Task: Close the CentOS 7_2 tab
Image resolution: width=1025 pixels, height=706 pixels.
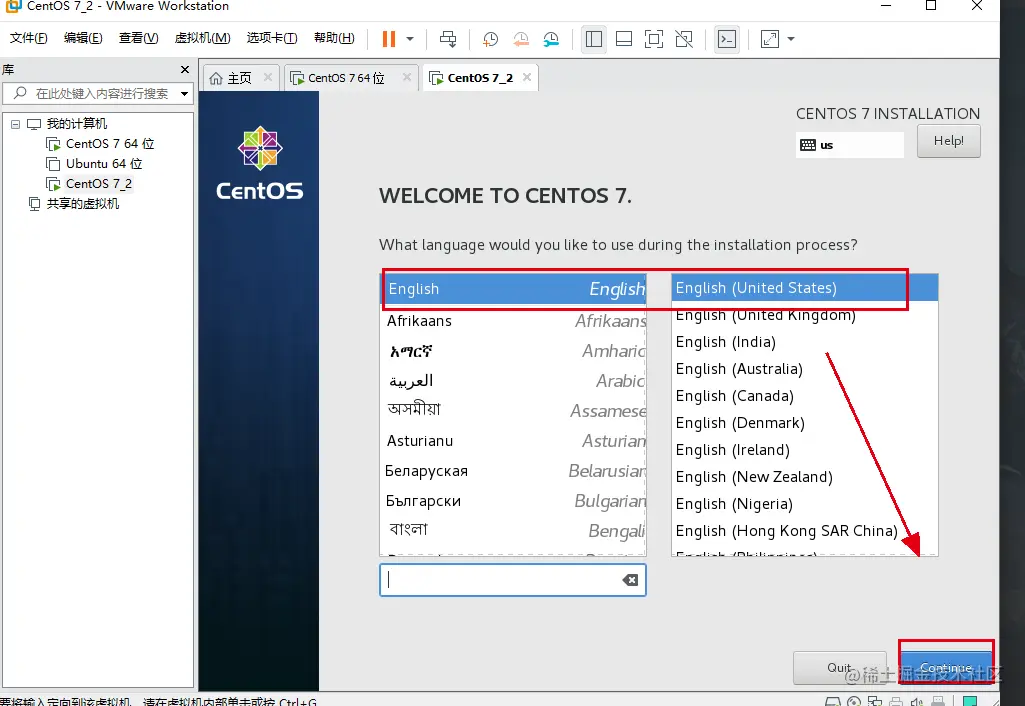Action: [x=527, y=77]
